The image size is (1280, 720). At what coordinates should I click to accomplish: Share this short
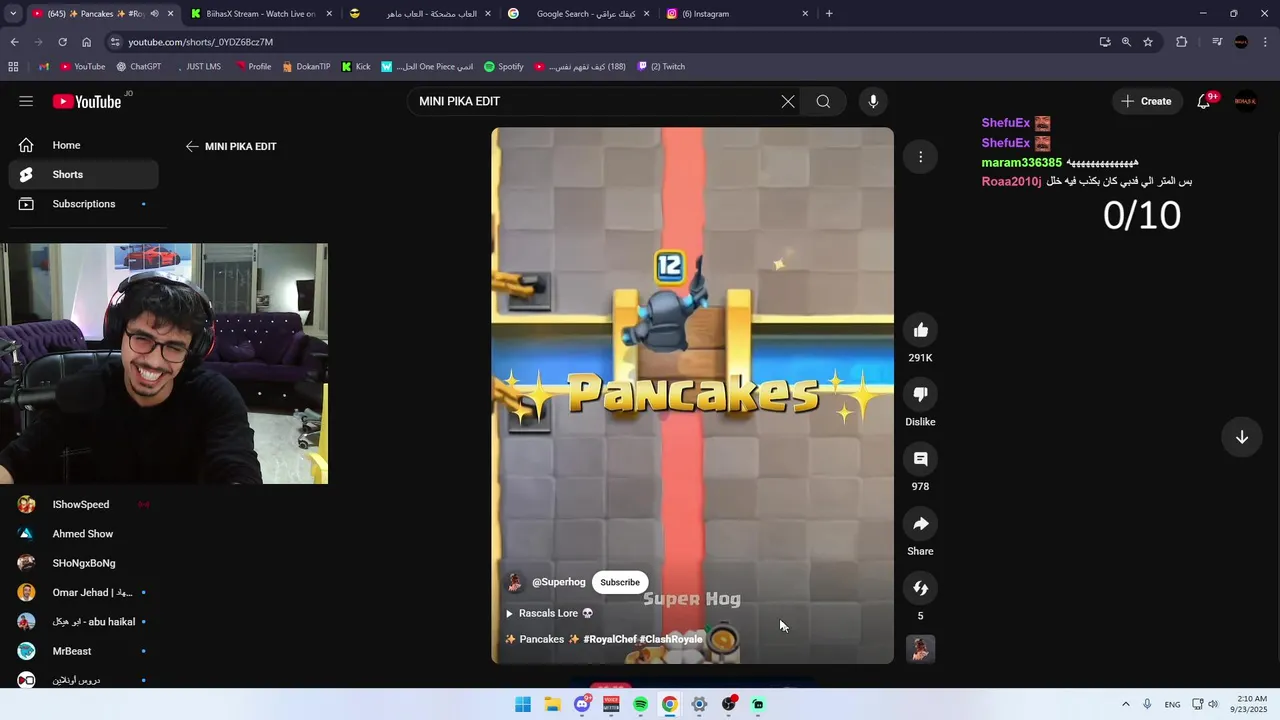921,524
